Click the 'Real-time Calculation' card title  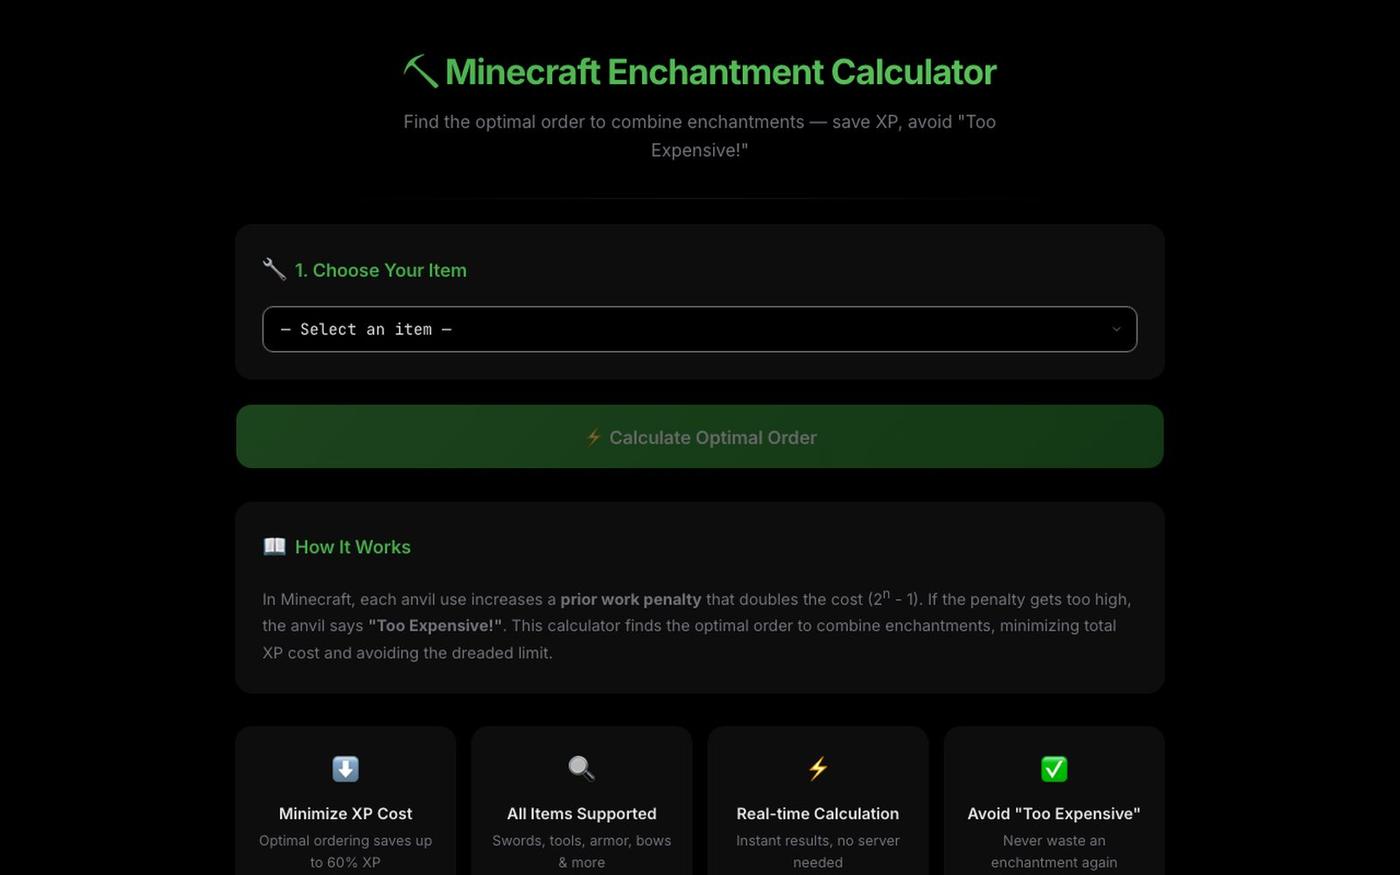(817, 813)
